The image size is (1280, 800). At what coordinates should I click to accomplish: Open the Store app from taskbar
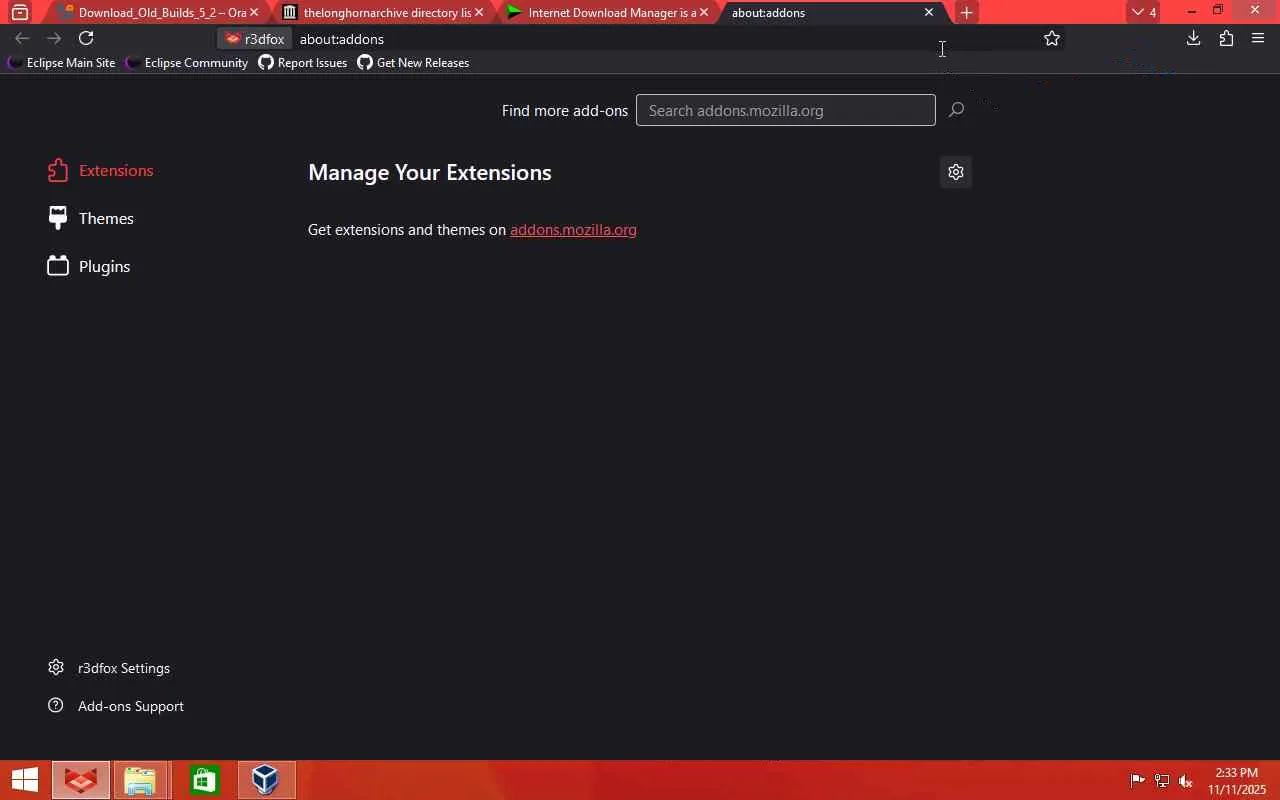point(204,780)
